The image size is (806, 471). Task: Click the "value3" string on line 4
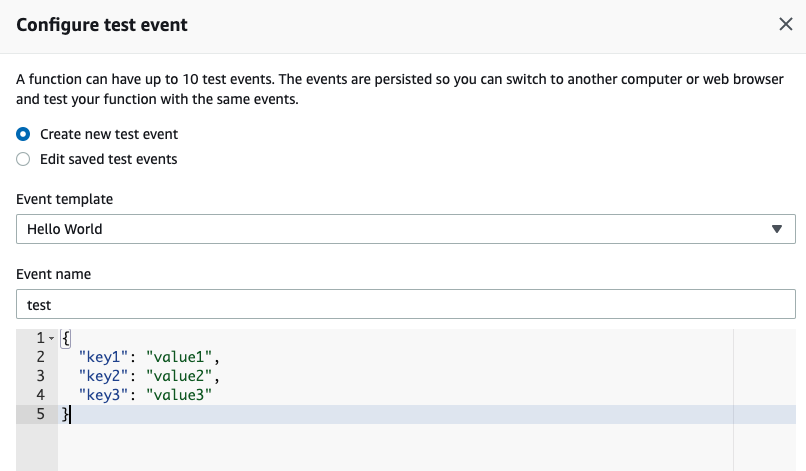[179, 395]
